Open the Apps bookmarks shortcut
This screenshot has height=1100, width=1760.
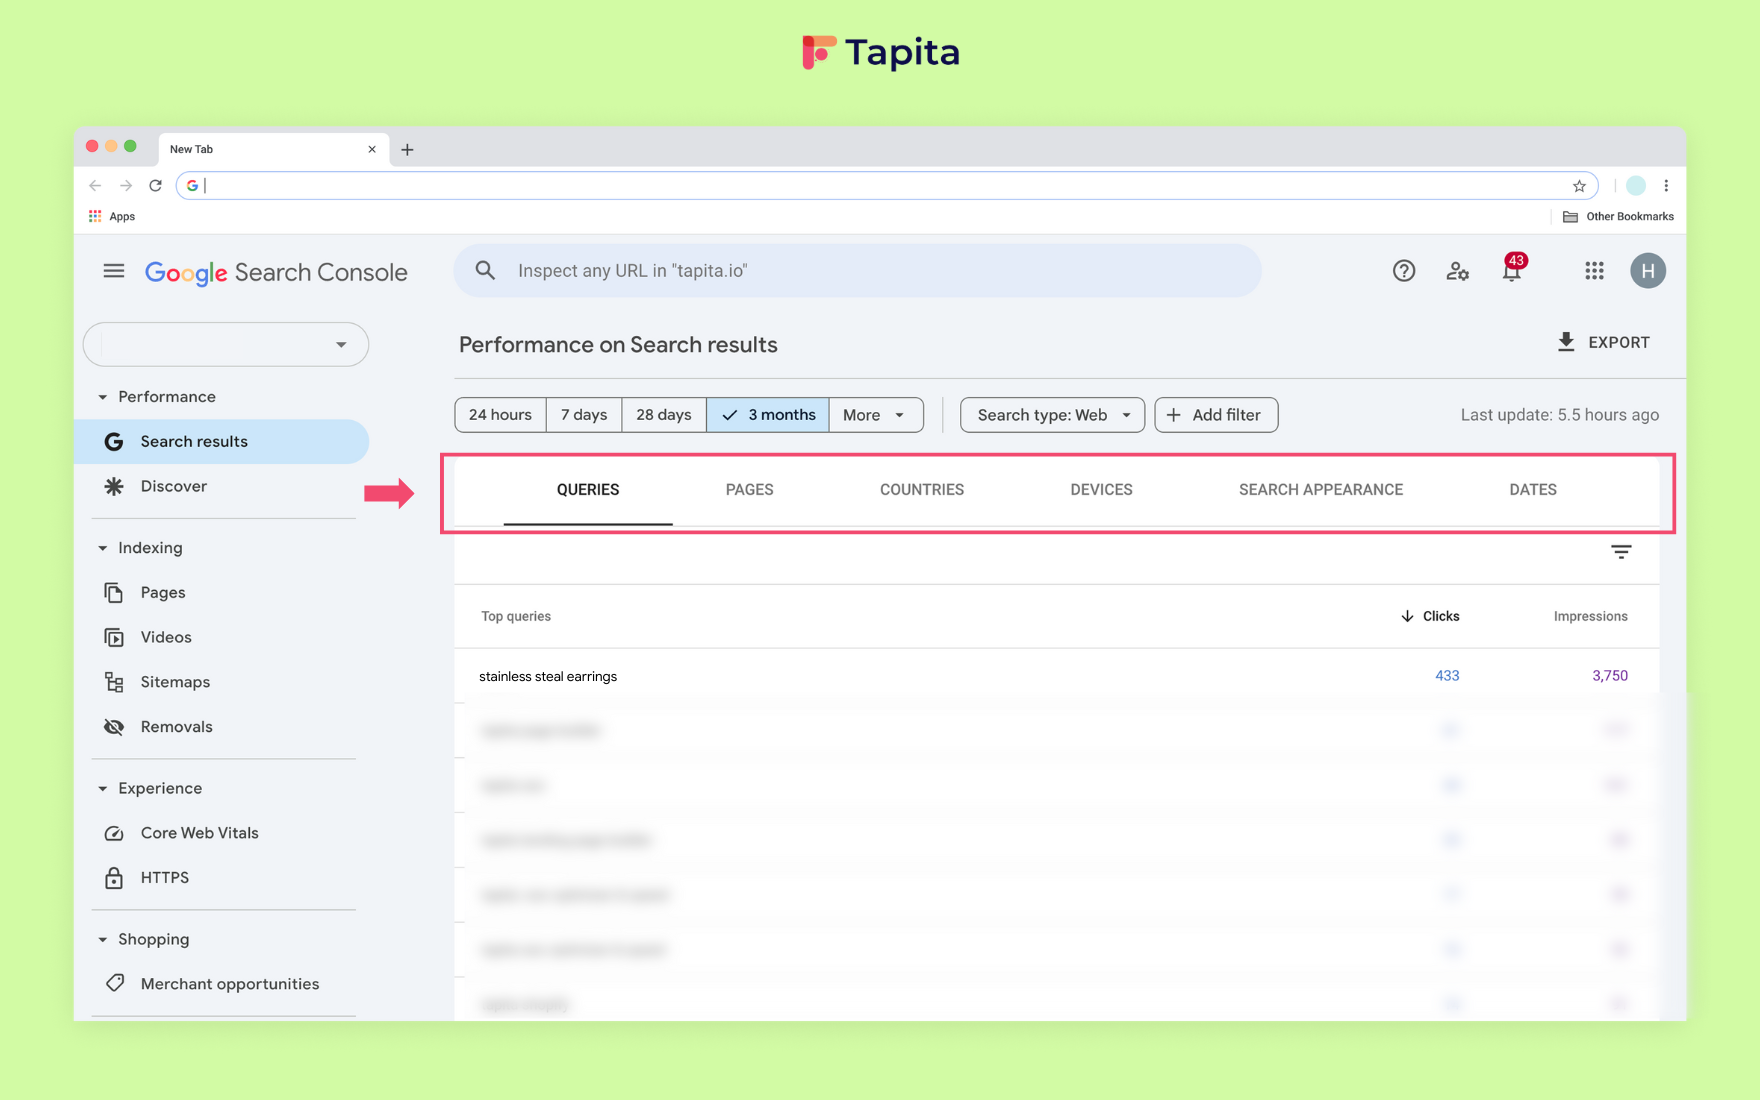[x=112, y=216]
